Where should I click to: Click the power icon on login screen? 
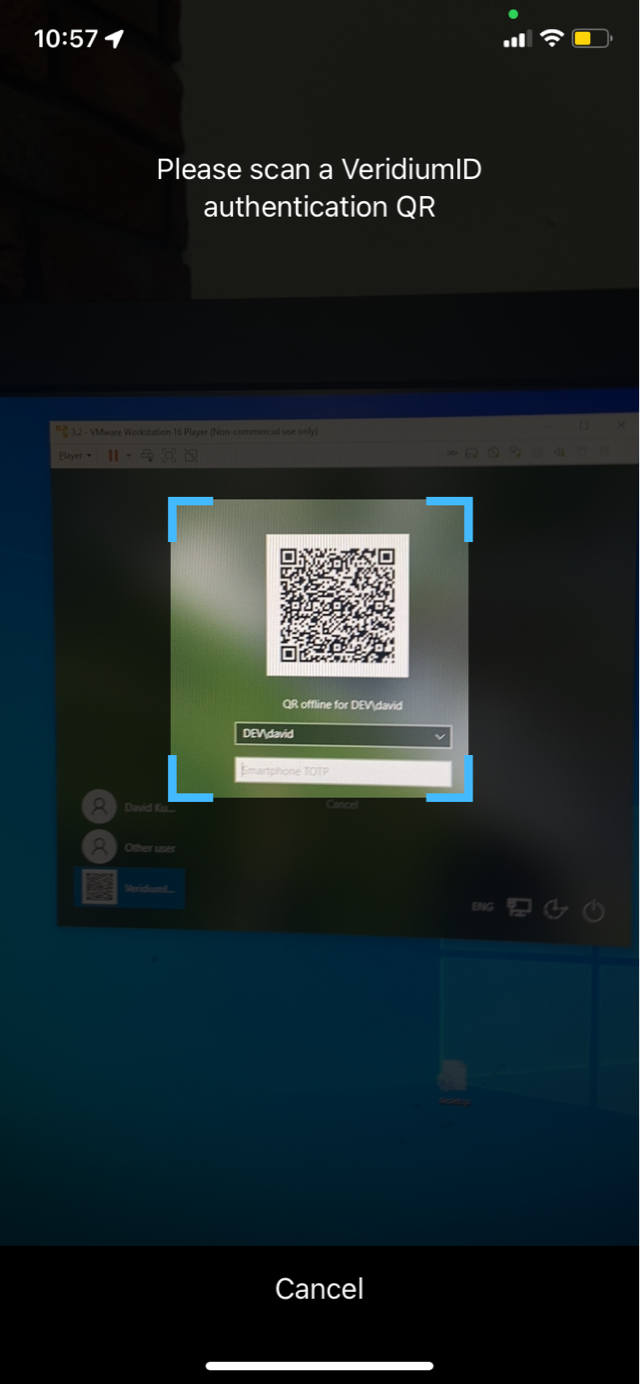point(594,910)
